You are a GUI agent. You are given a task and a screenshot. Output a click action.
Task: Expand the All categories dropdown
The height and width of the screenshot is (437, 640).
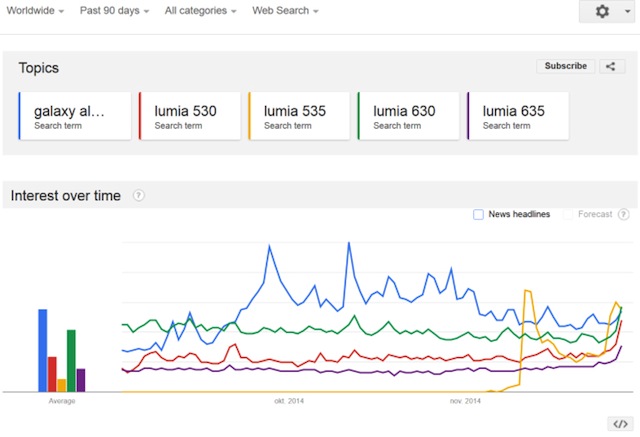point(201,11)
